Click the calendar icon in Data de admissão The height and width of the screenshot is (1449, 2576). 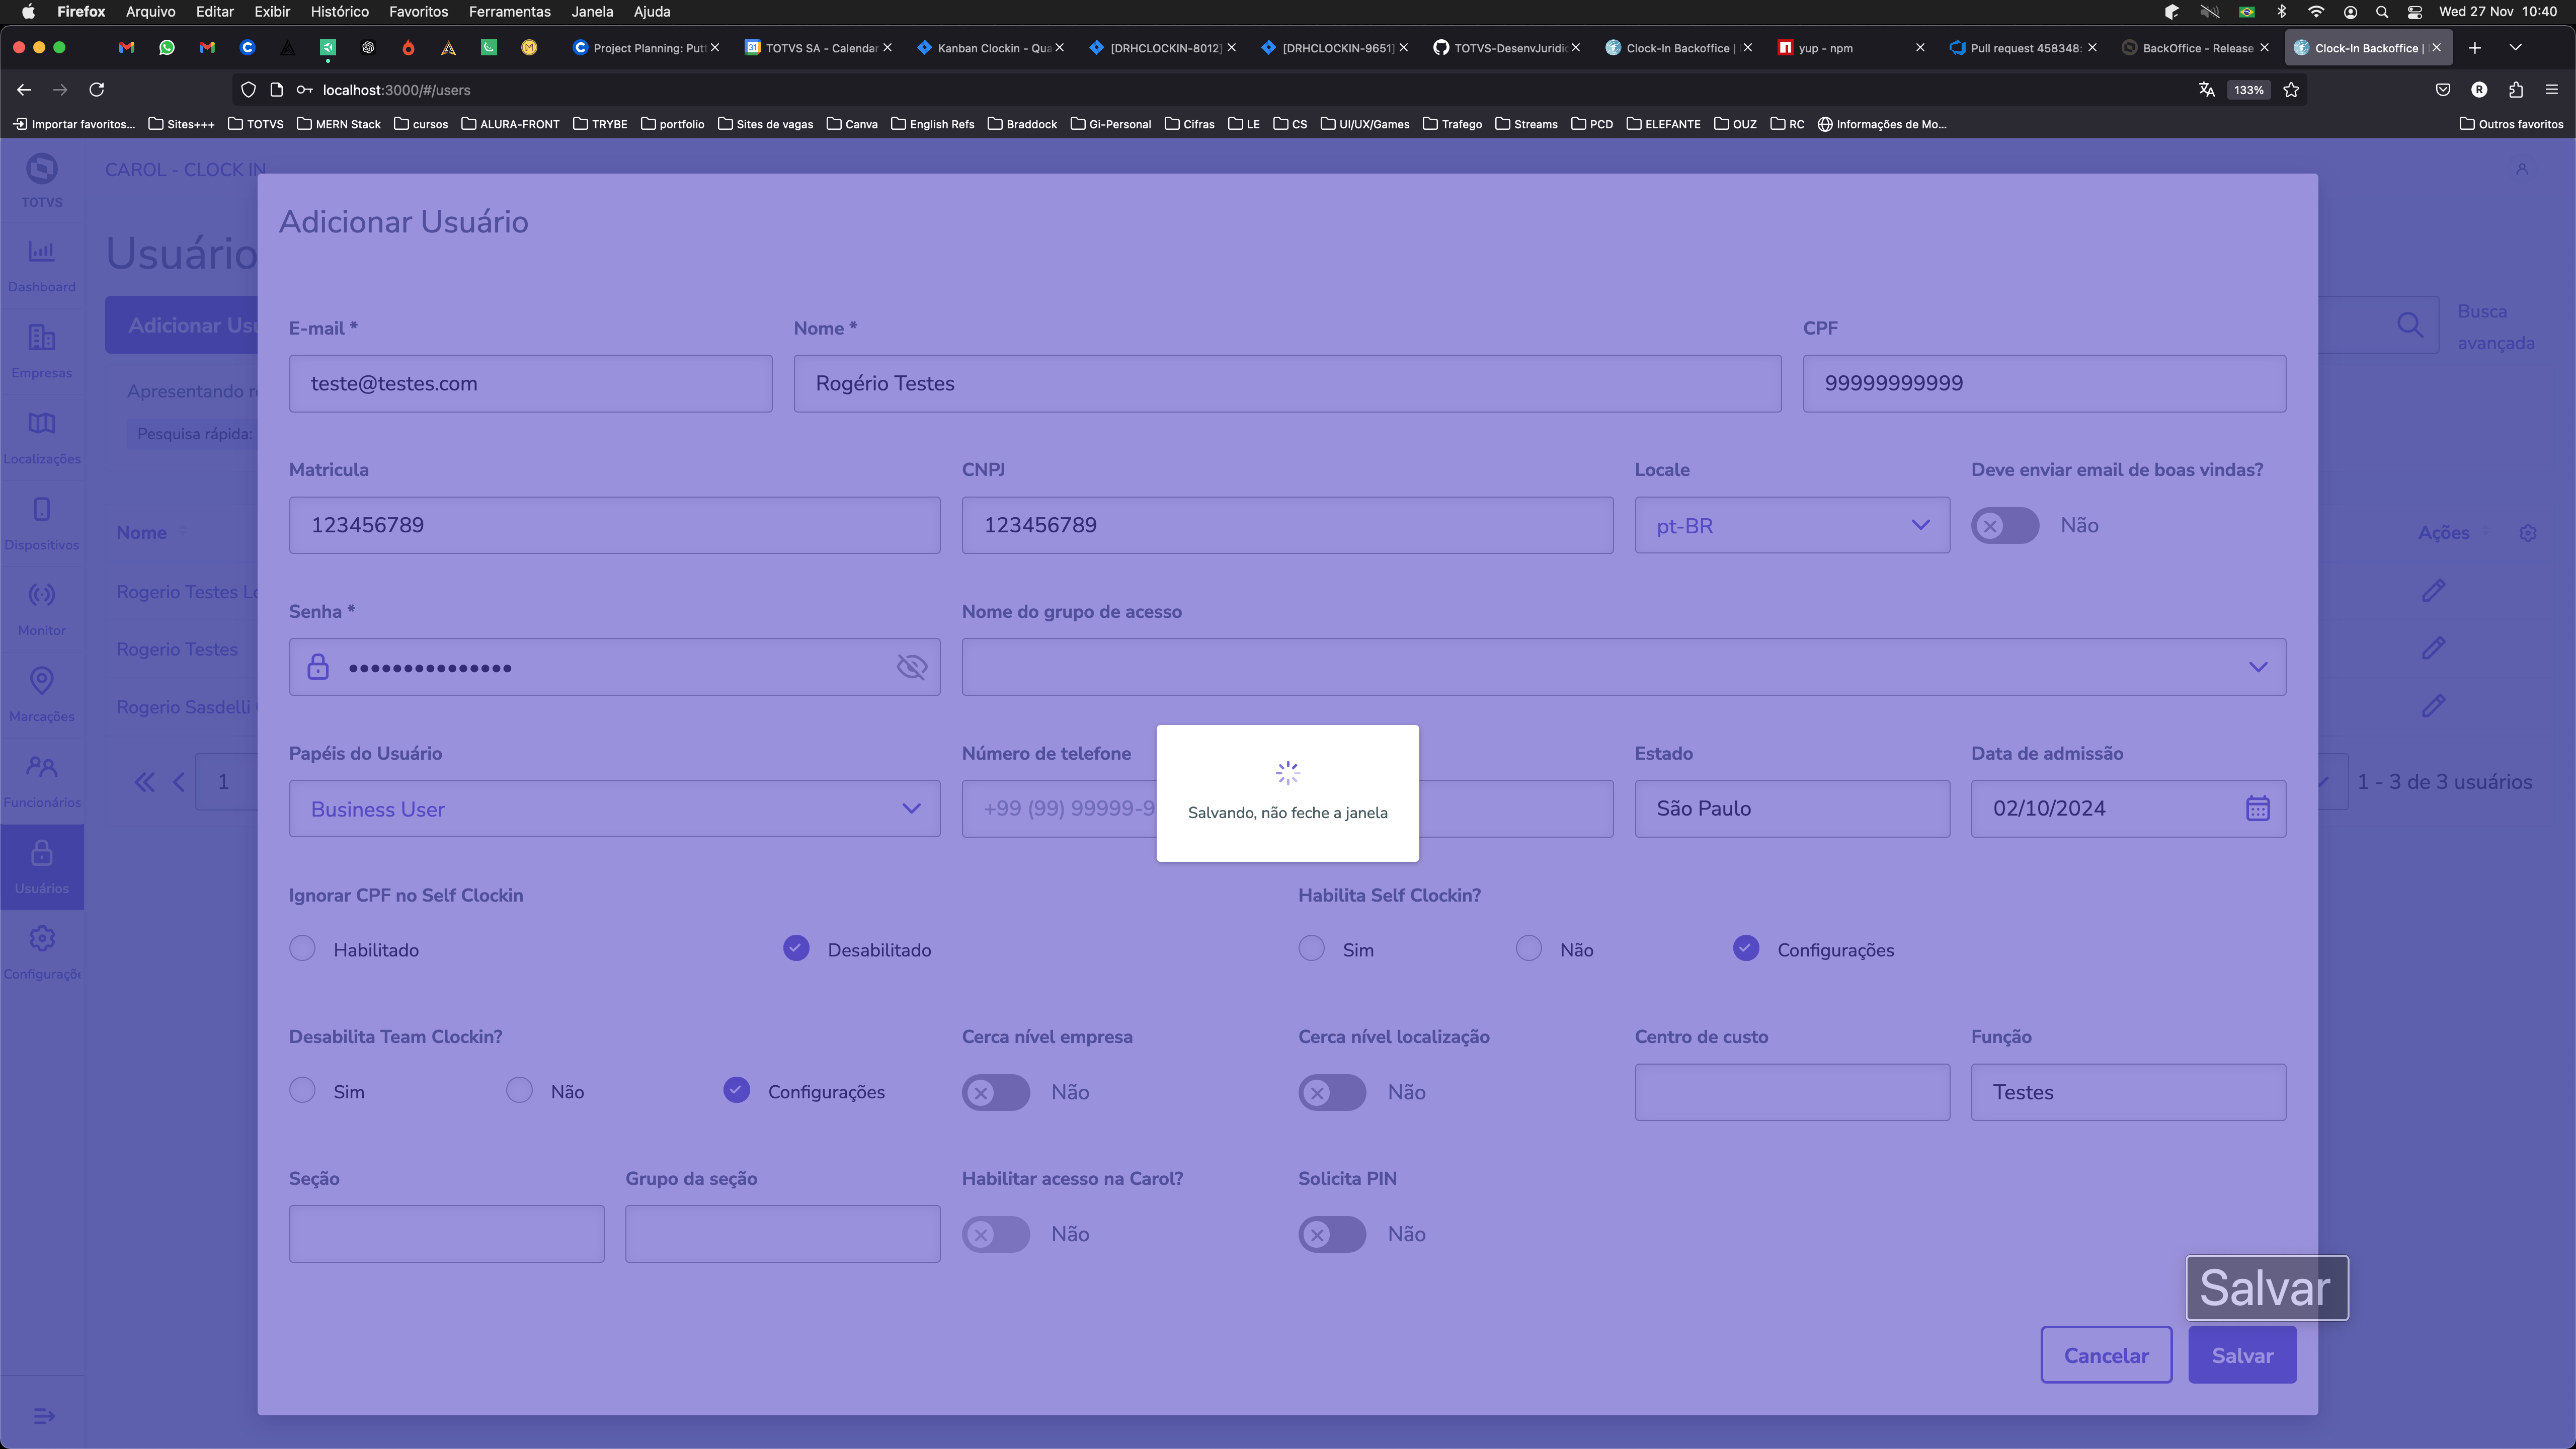coord(2257,808)
